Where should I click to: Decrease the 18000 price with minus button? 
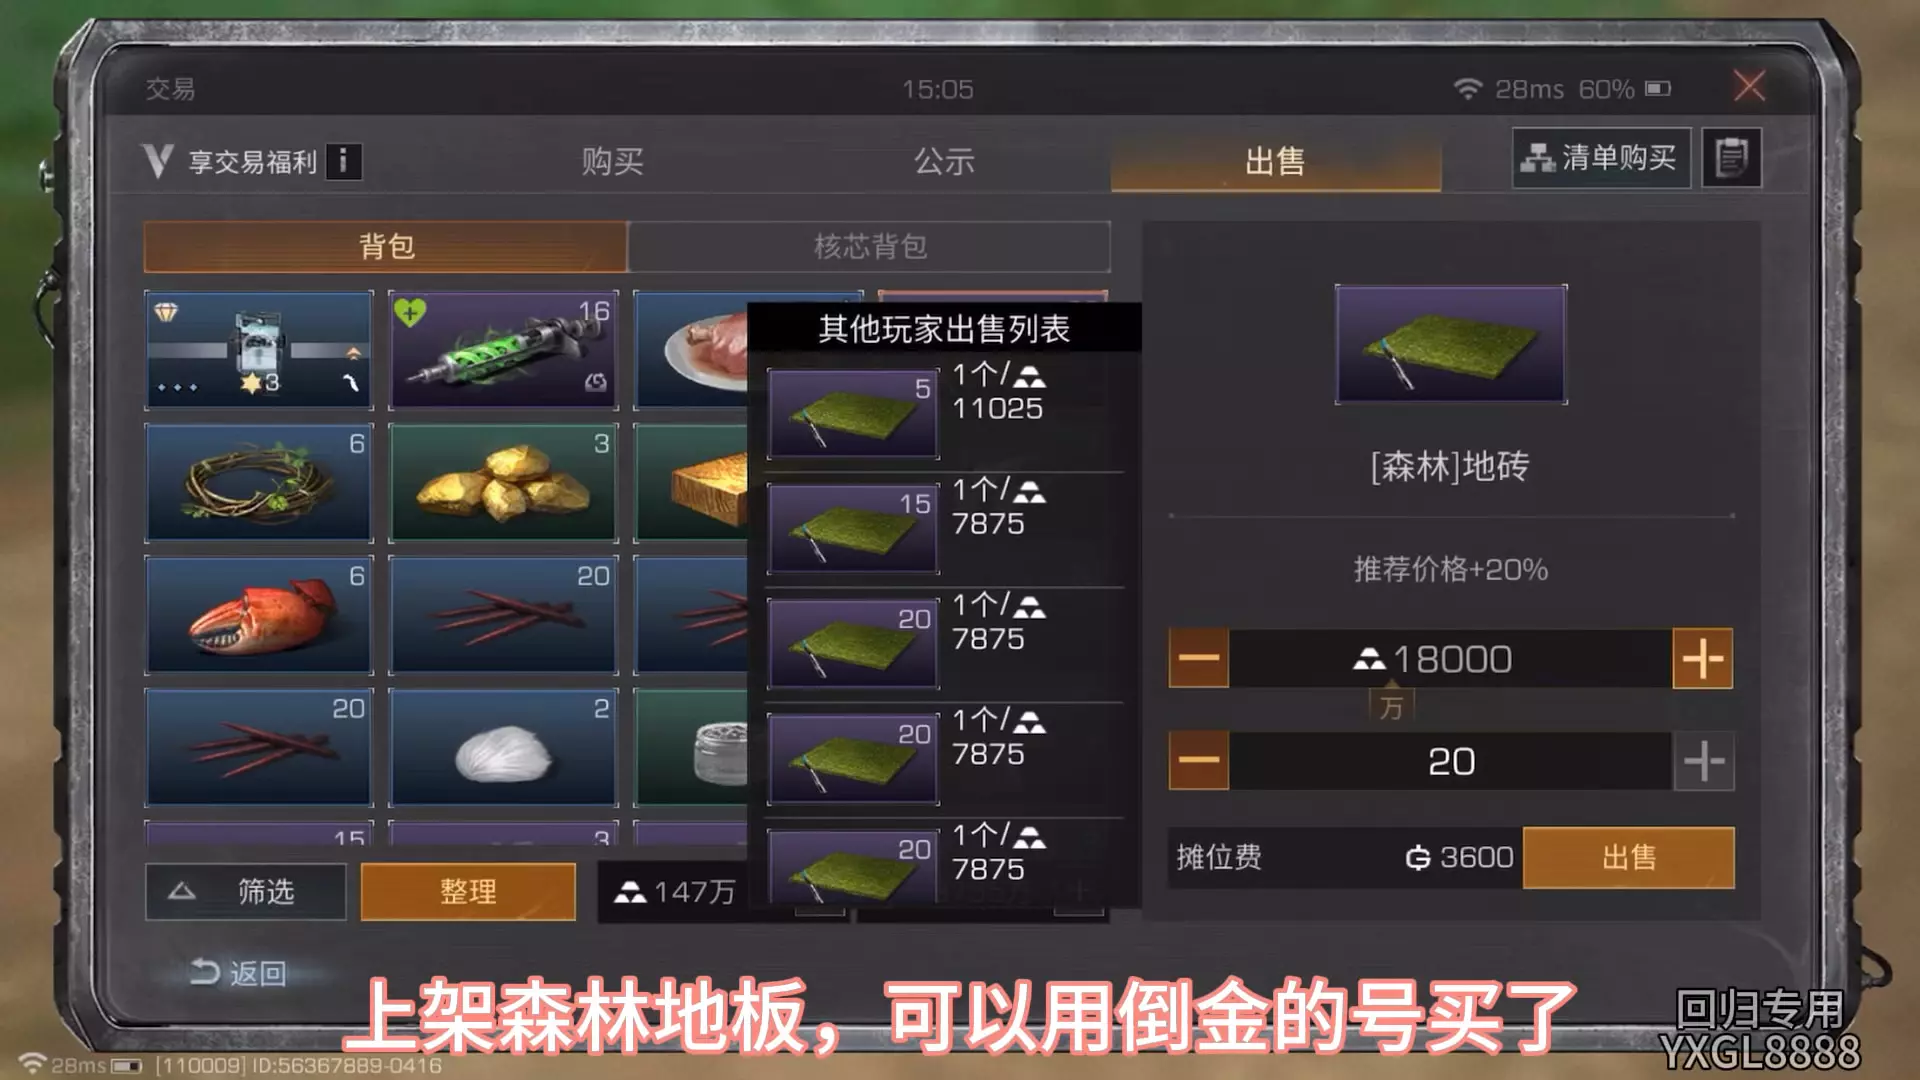(x=1199, y=659)
